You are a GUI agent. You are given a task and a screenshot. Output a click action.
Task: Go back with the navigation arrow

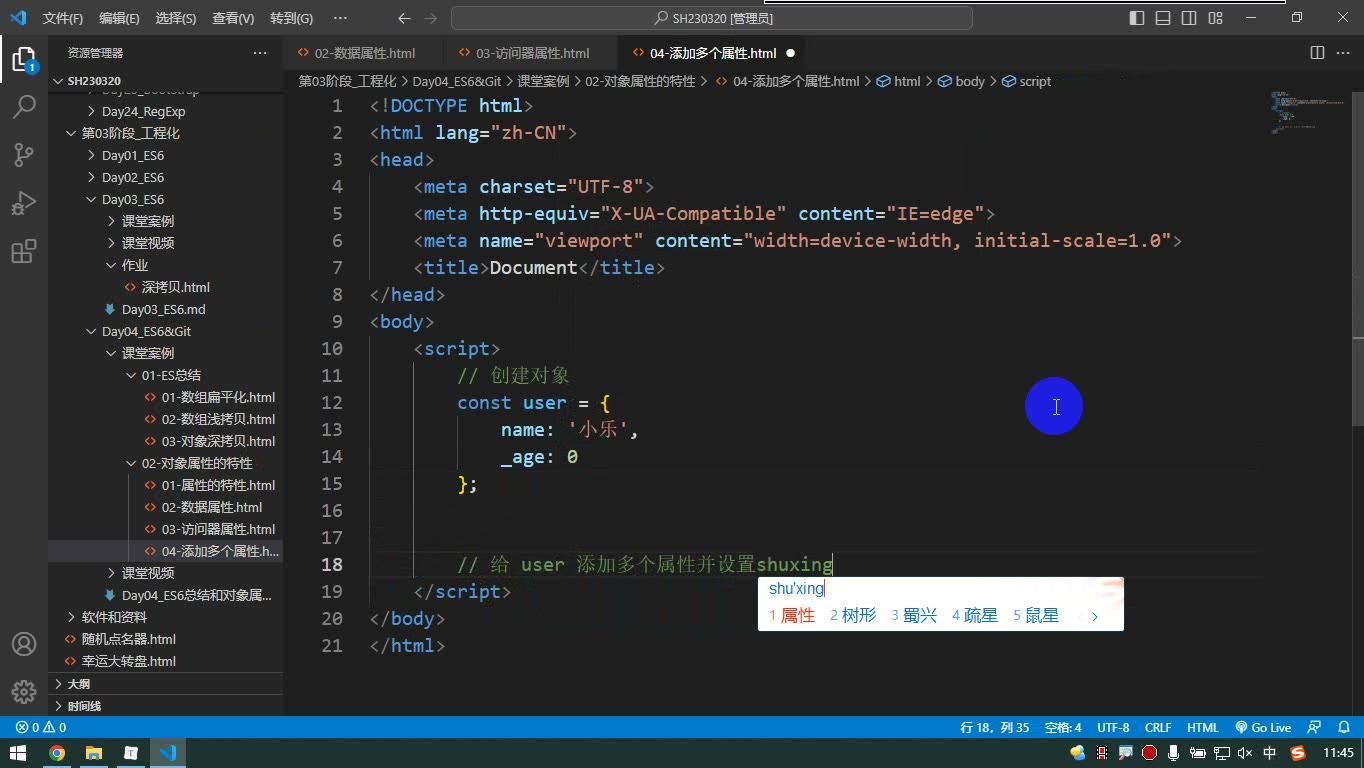[404, 18]
